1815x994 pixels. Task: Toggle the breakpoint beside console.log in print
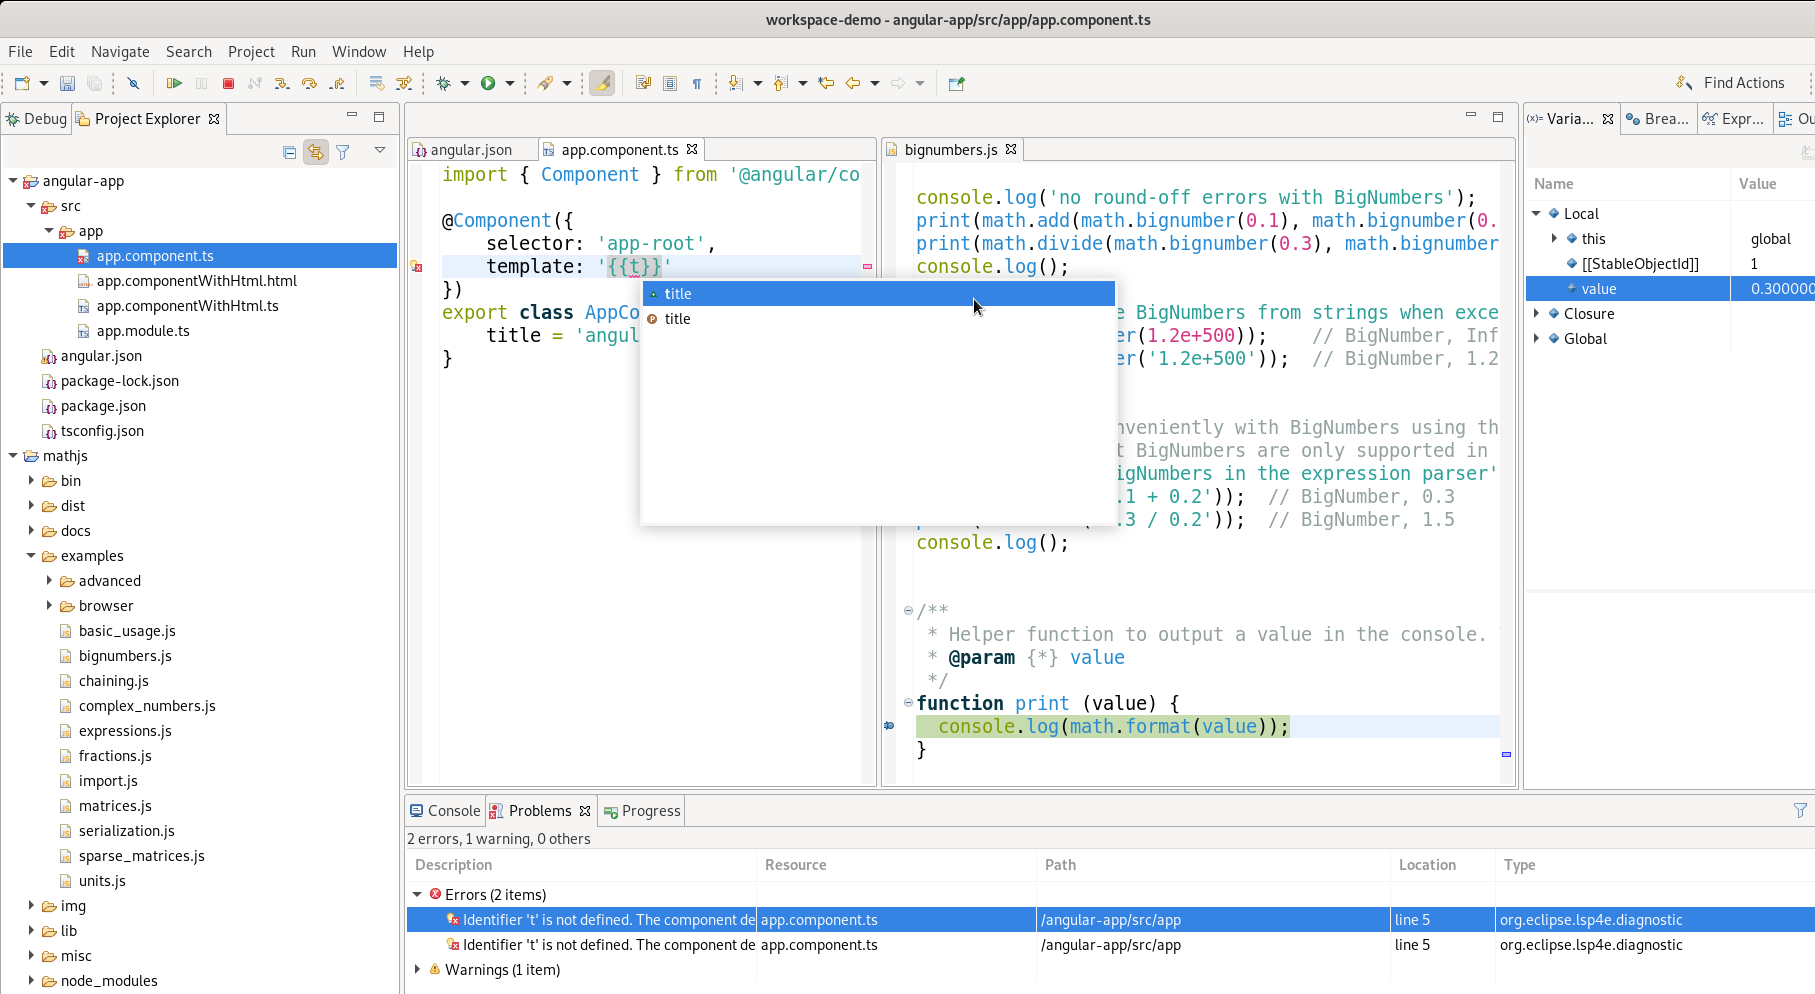click(x=891, y=726)
